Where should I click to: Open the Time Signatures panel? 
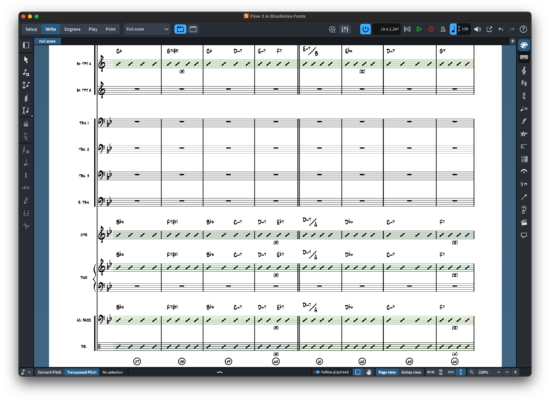coord(524,96)
